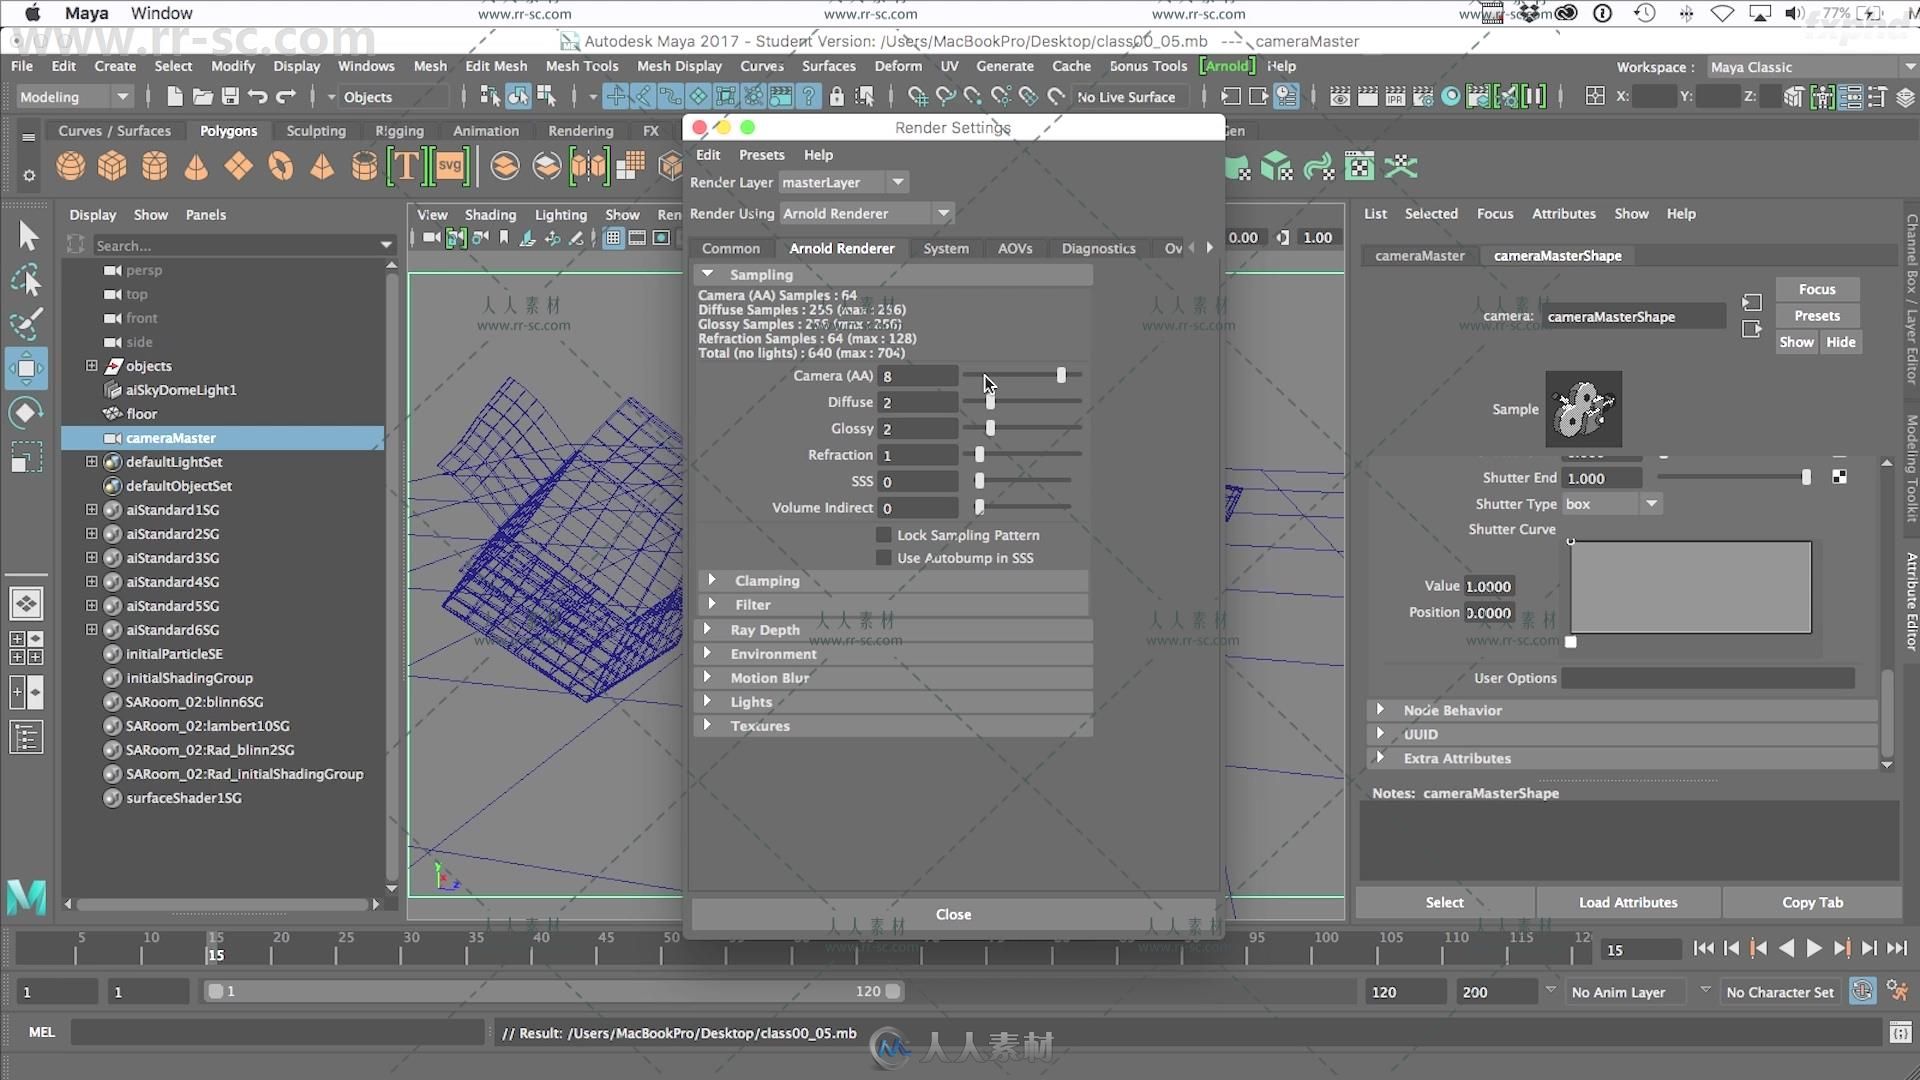Screen dimensions: 1920x1080
Task: Toggle the wireframe display icon in viewport
Action: [x=613, y=238]
